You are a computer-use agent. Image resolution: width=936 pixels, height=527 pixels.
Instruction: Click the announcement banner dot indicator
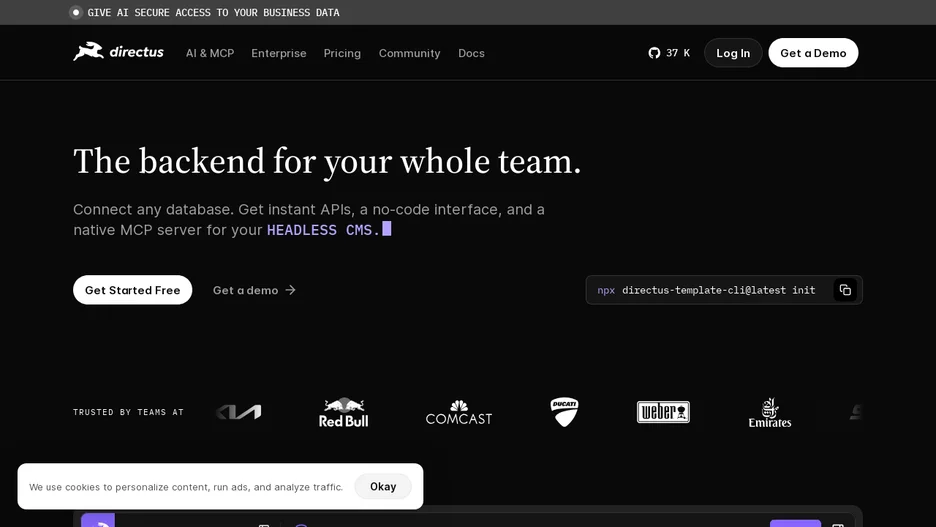[76, 13]
